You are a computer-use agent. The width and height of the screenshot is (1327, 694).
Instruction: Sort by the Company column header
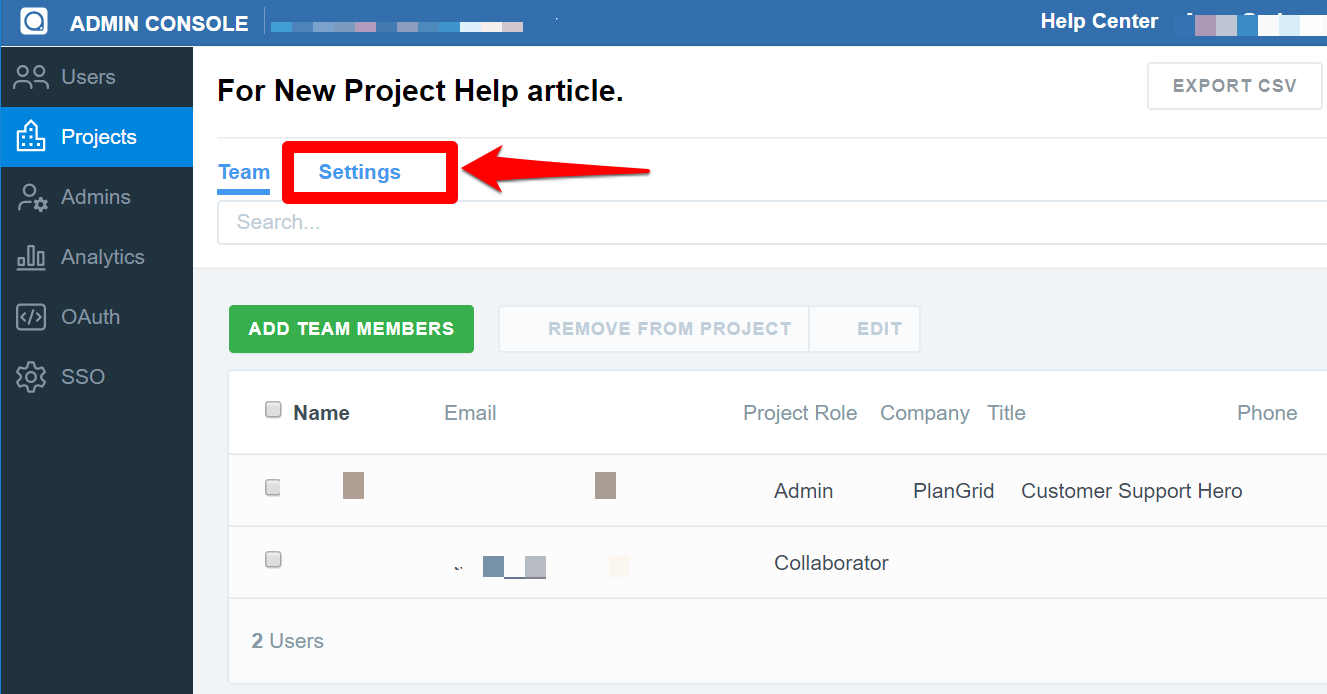pos(925,413)
